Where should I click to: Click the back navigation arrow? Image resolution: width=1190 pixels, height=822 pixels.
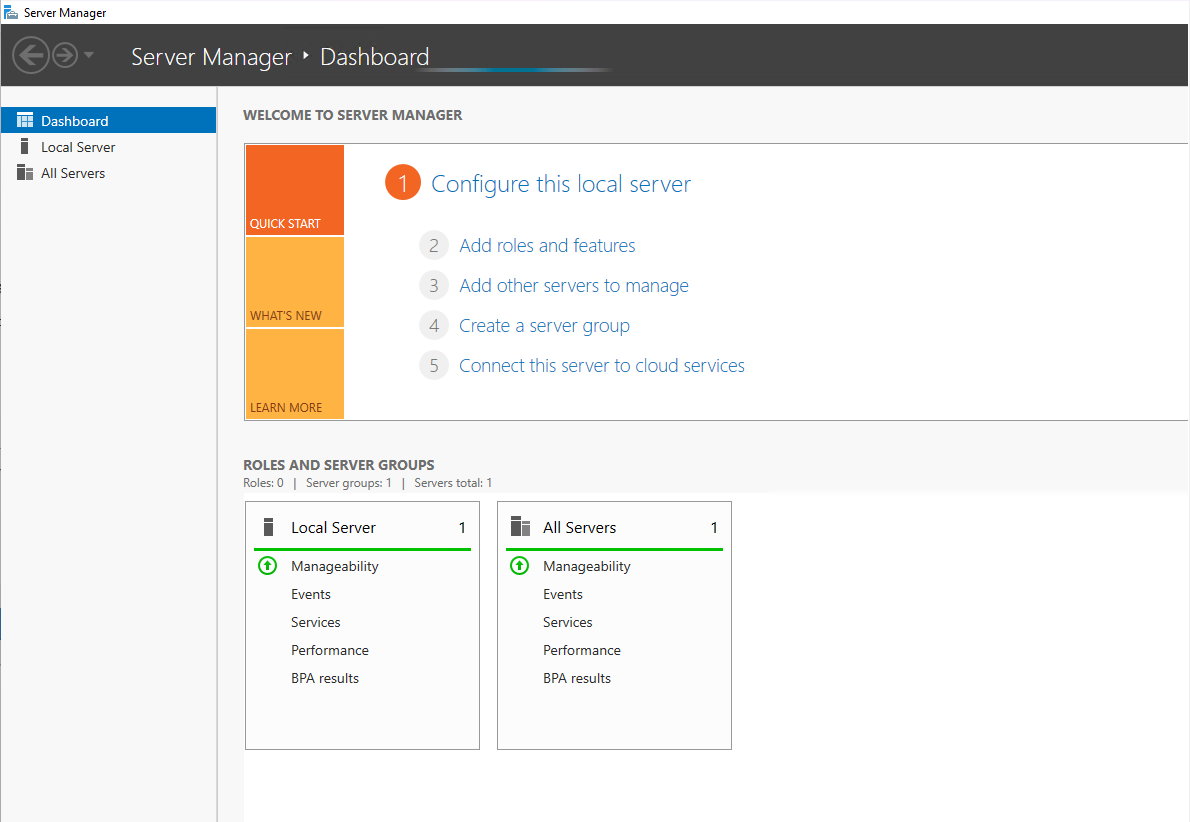[31, 55]
